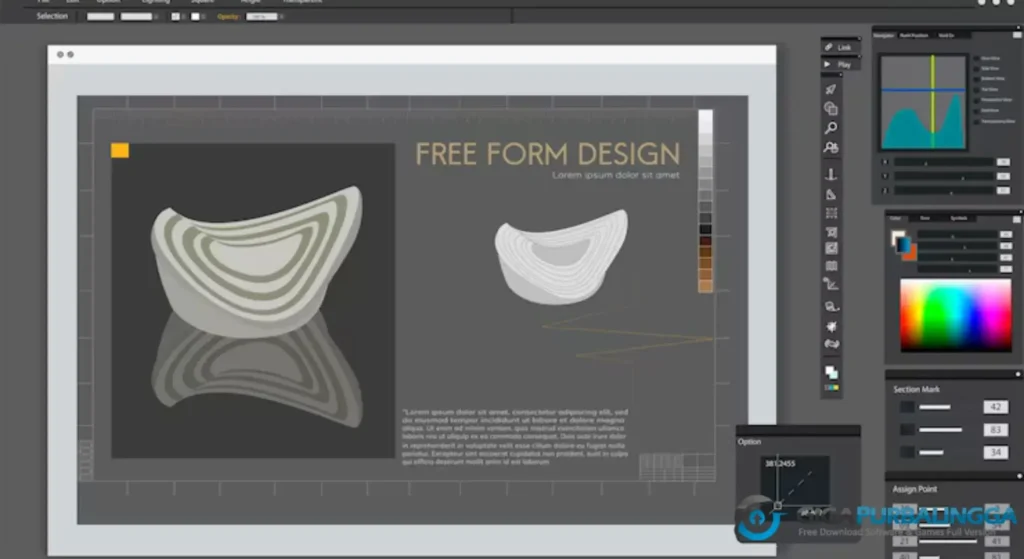1024x559 pixels.
Task: Click the first circle button in document title bar
Action: click(60, 55)
